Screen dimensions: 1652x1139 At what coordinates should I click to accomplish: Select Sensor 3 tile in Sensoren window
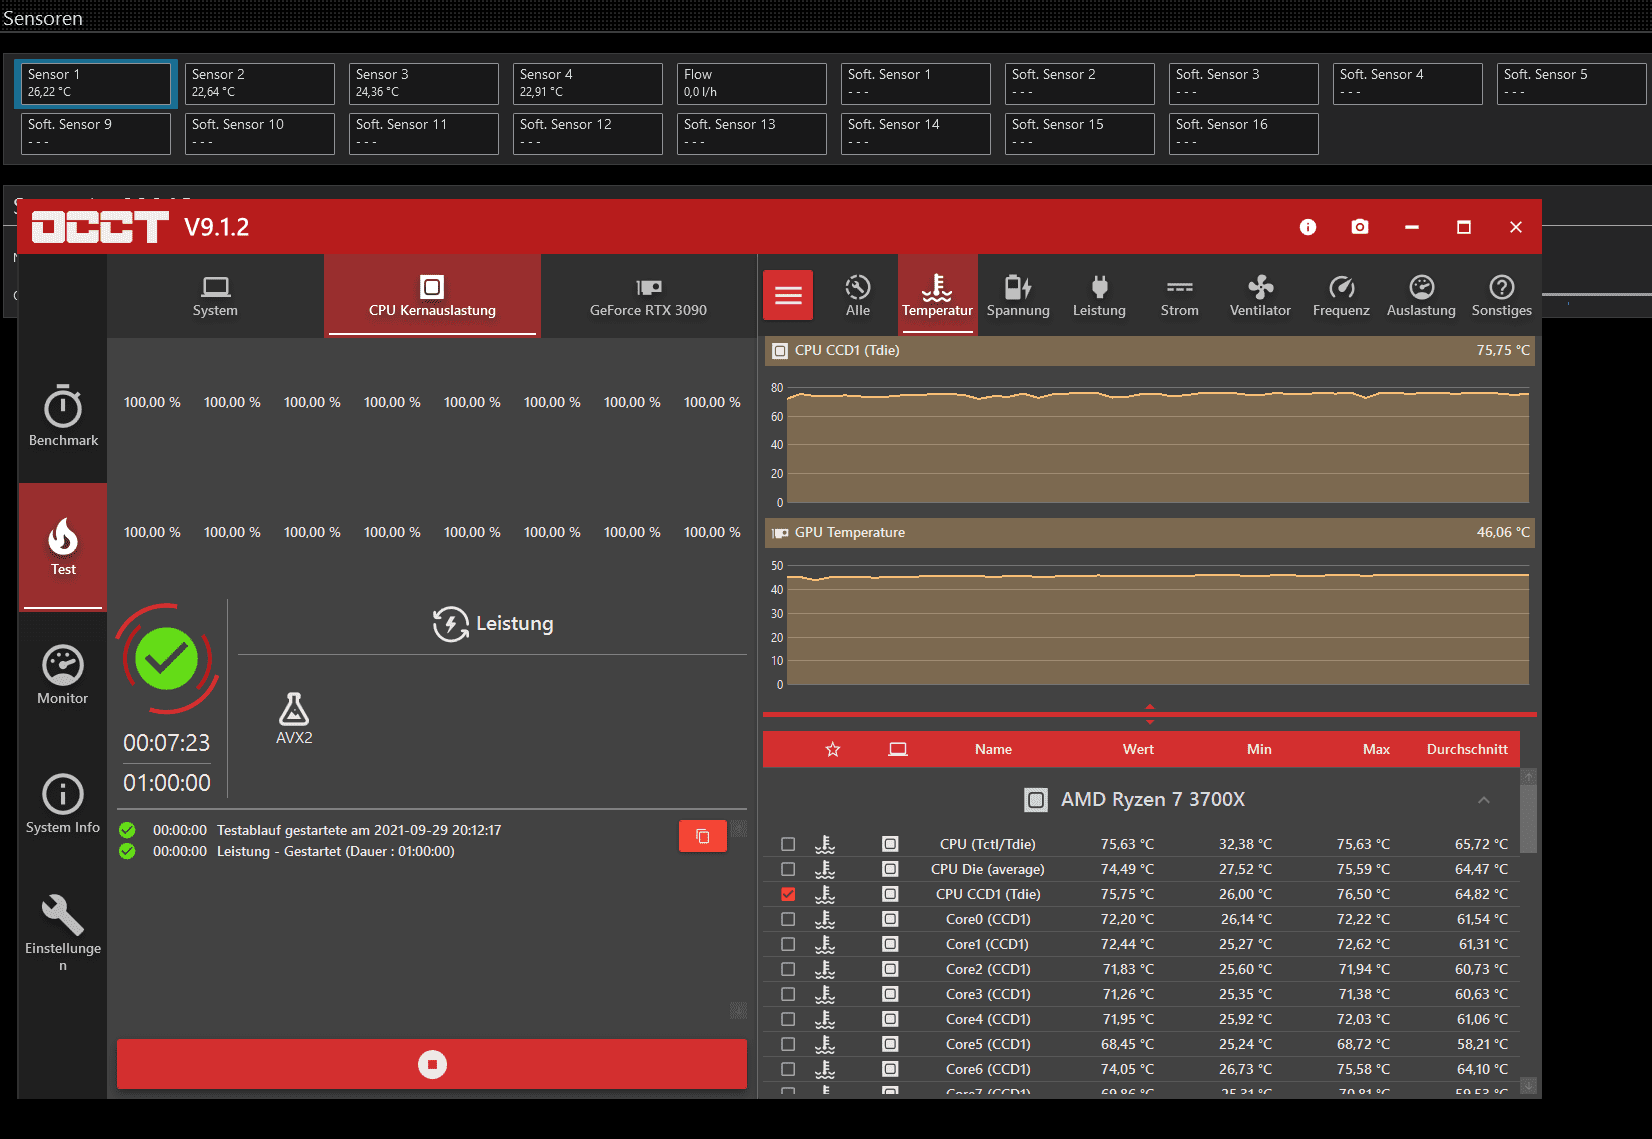pos(424,83)
